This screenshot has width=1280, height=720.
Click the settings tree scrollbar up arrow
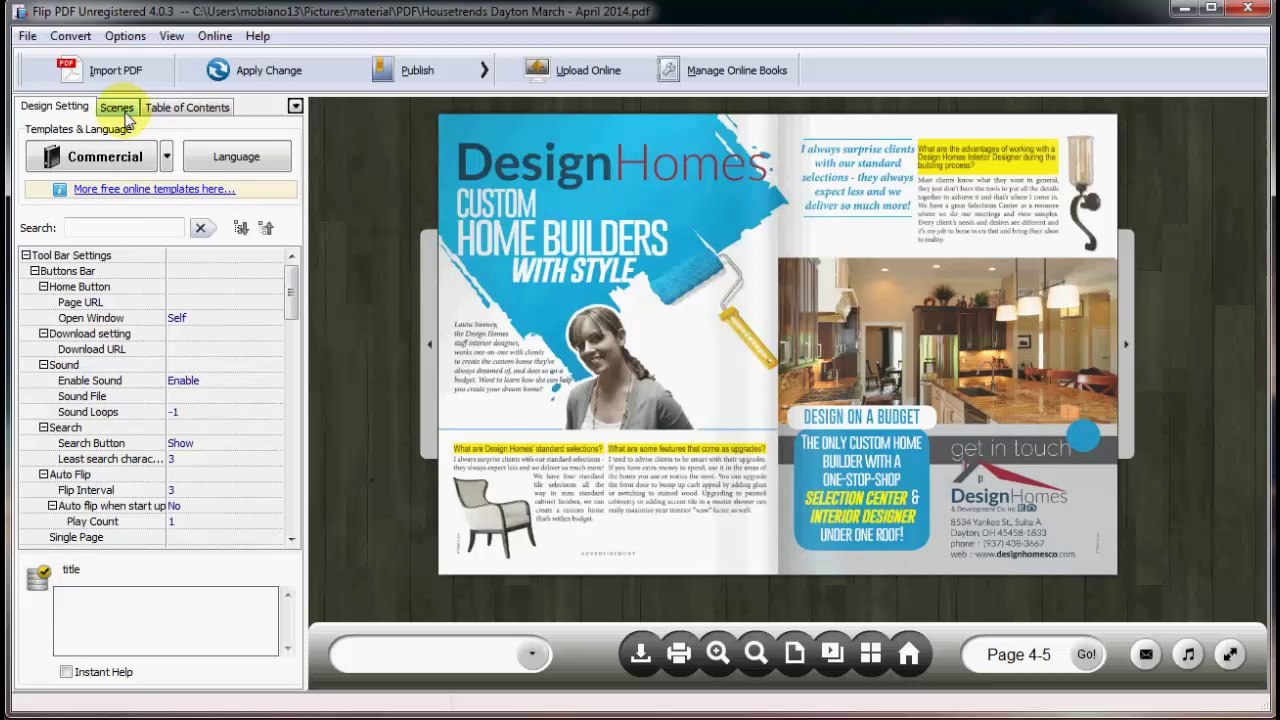291,255
